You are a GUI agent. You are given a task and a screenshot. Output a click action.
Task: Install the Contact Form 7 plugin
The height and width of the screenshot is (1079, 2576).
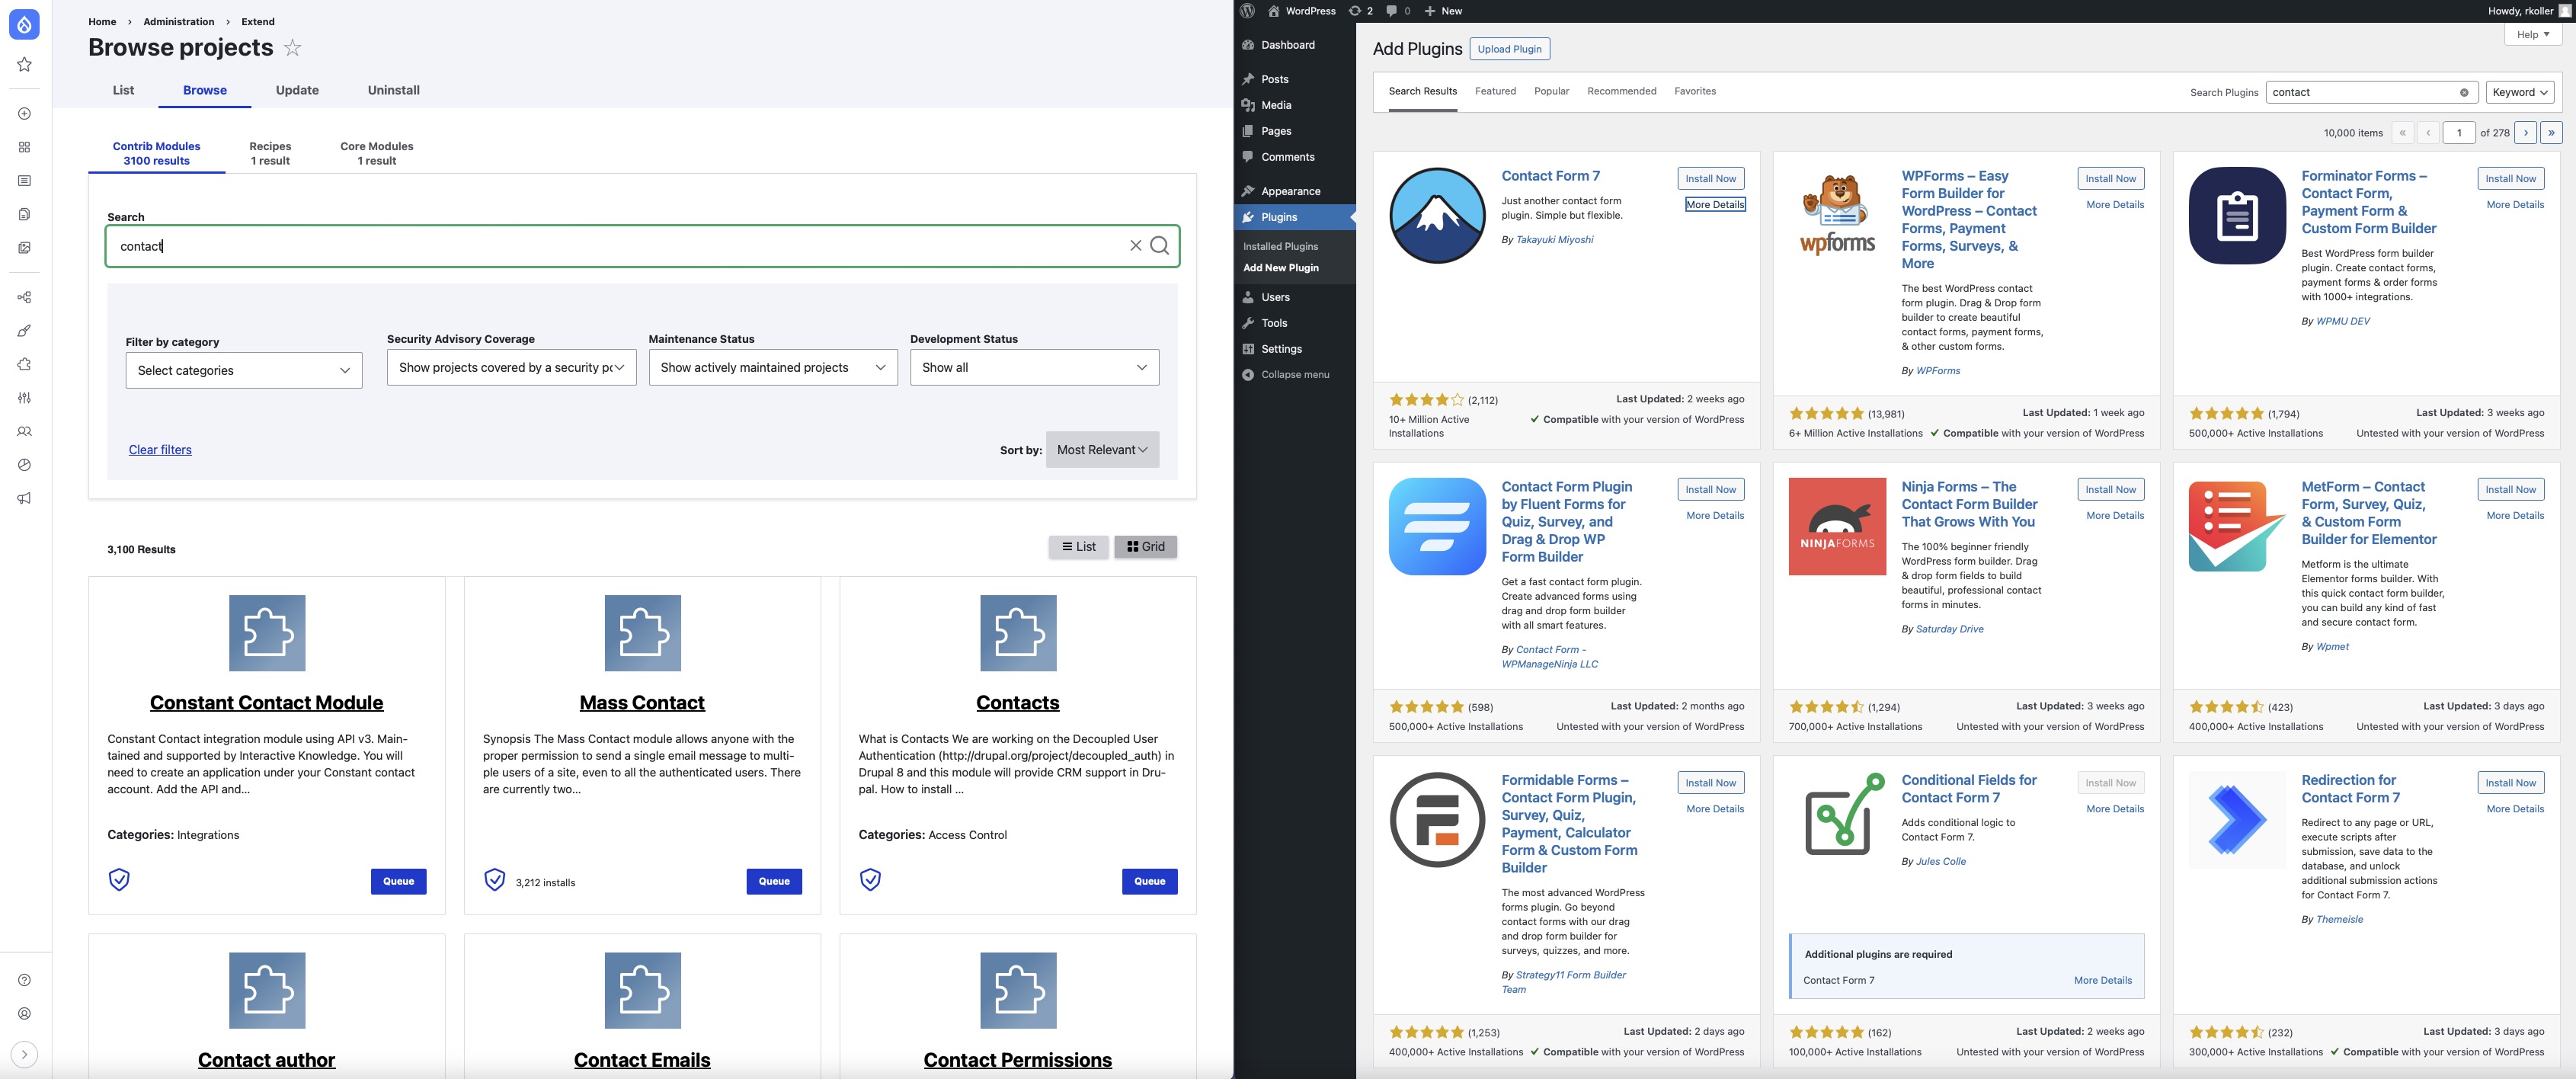1710,178
